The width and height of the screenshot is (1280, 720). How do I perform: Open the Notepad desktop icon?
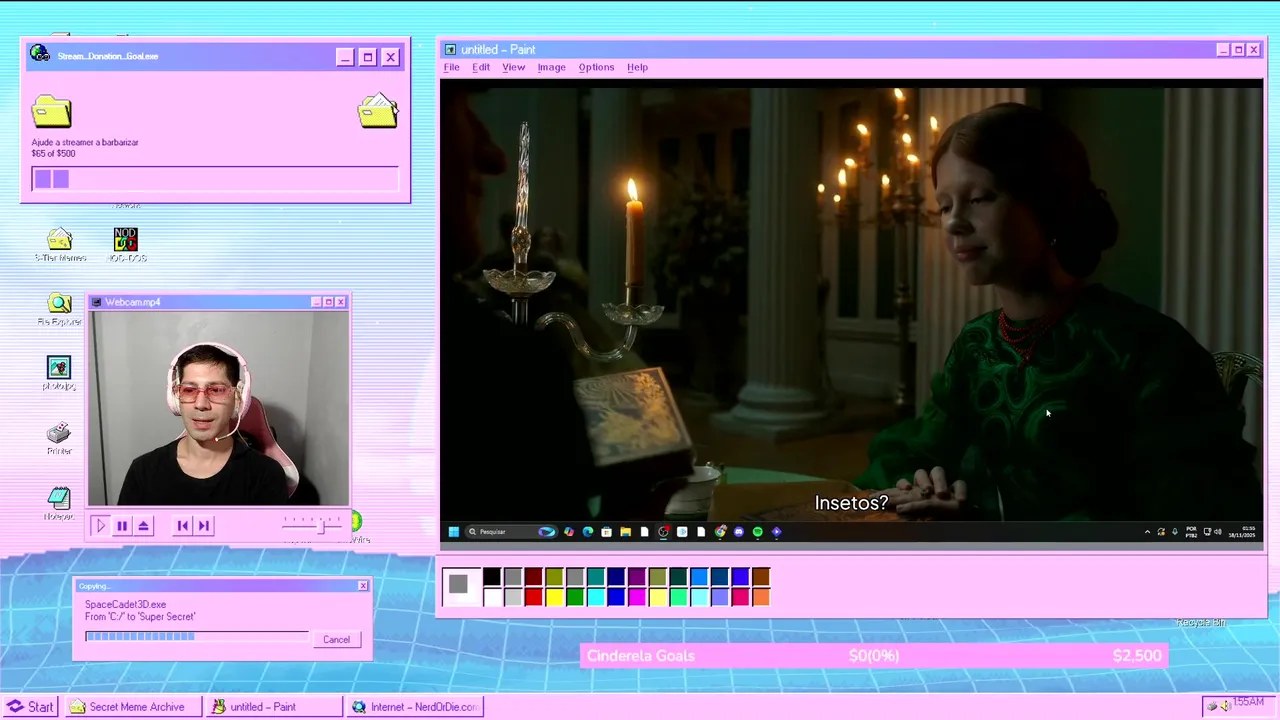coord(59,502)
